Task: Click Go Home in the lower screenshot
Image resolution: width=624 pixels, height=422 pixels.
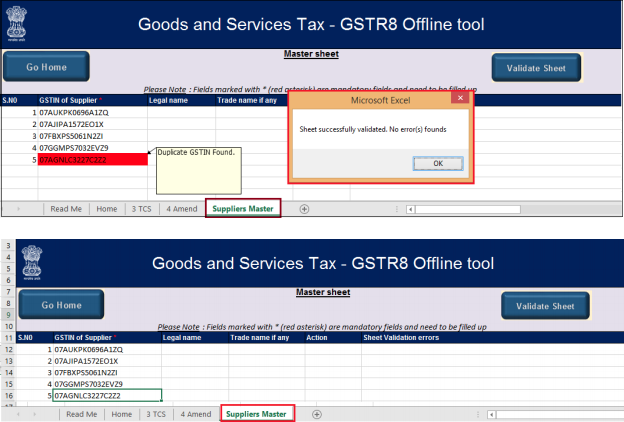Action: click(x=61, y=305)
